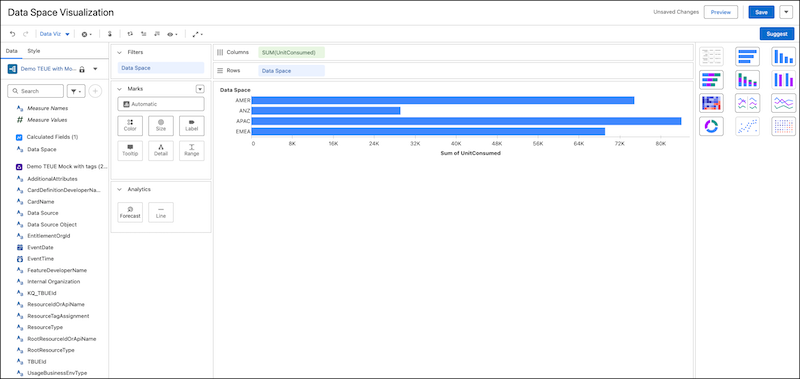Select the stacked vertical bar chart type
Screen dimensions: 800x379
point(747,80)
